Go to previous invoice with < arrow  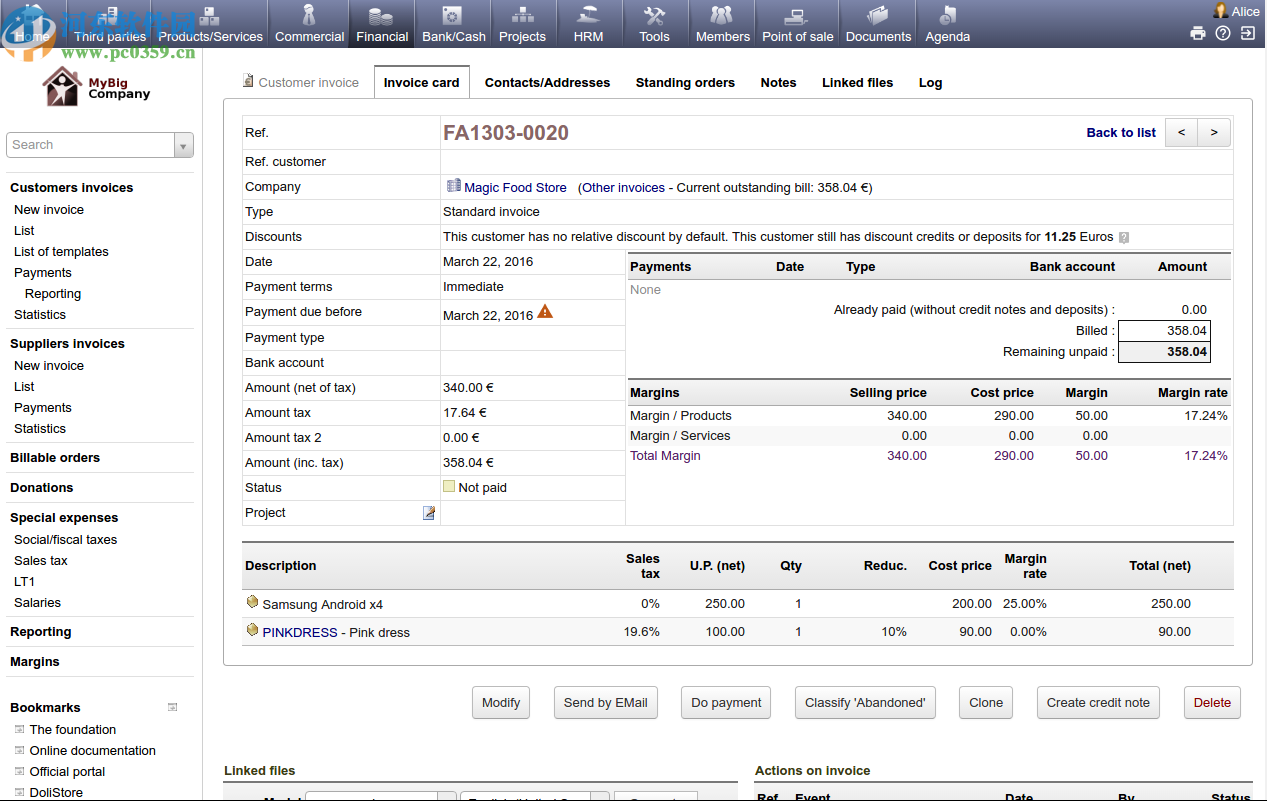coord(1181,132)
